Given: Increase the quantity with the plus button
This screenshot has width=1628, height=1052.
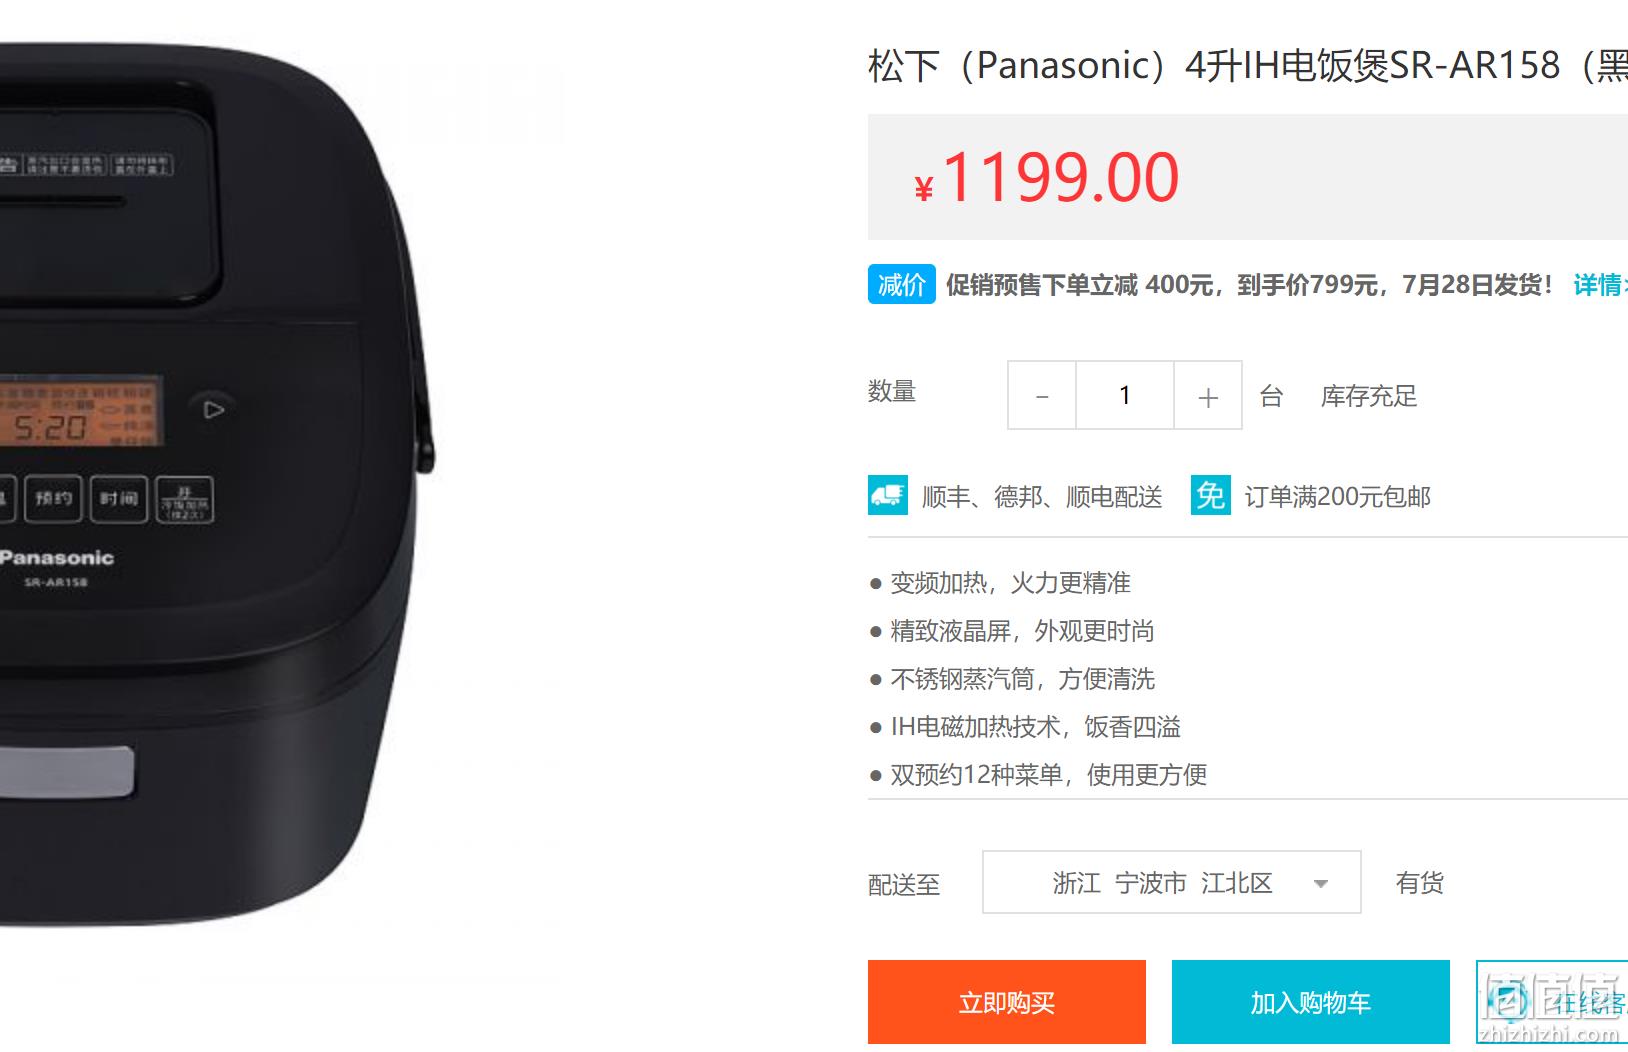Looking at the screenshot, I should click(1208, 396).
